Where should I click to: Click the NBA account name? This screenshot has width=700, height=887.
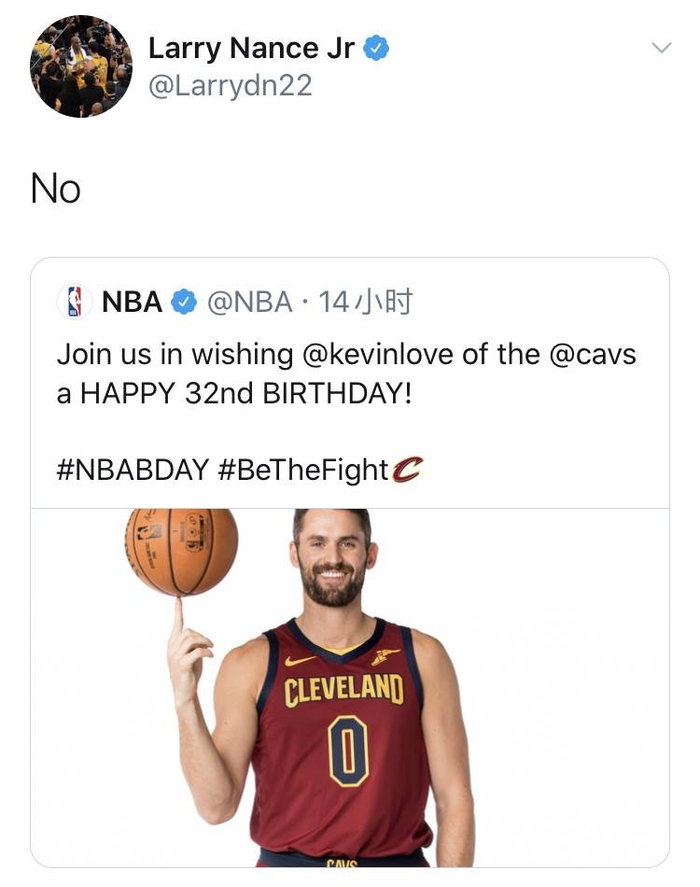(132, 302)
